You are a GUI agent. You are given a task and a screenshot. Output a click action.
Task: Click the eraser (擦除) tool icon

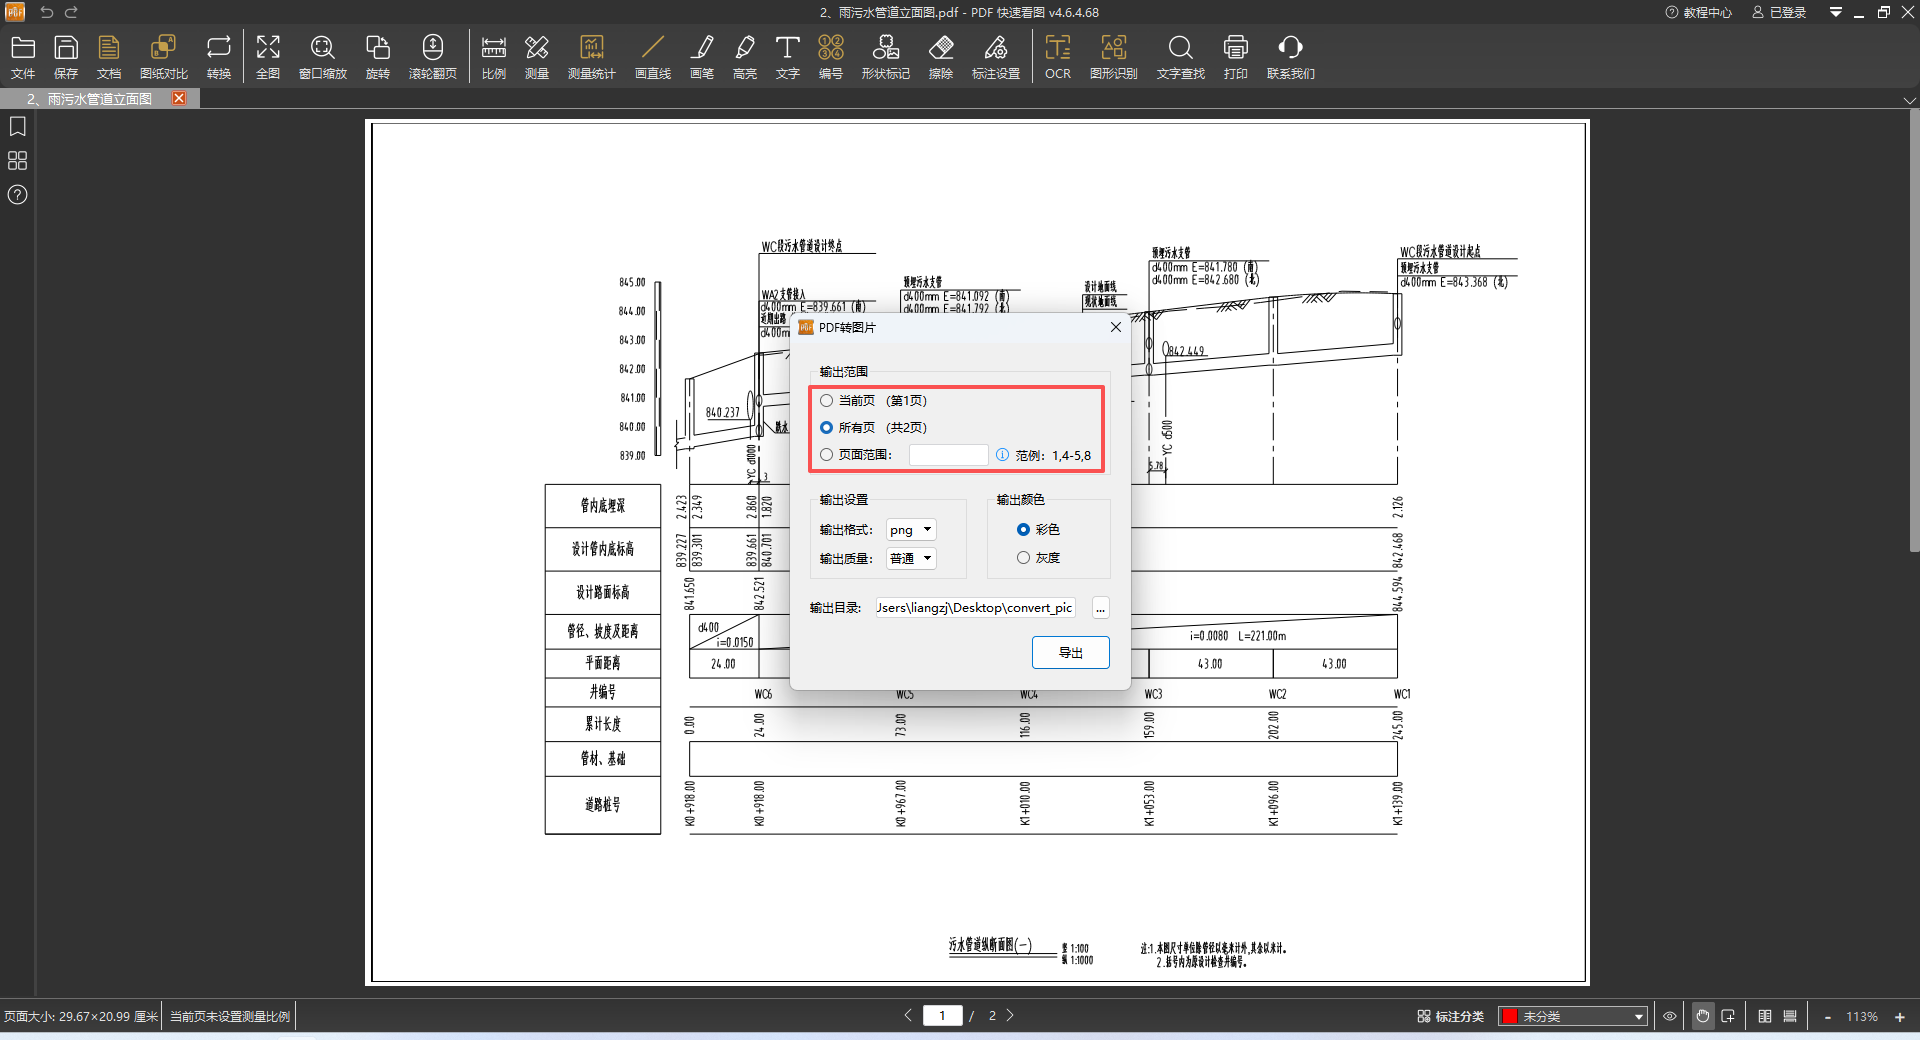(940, 57)
